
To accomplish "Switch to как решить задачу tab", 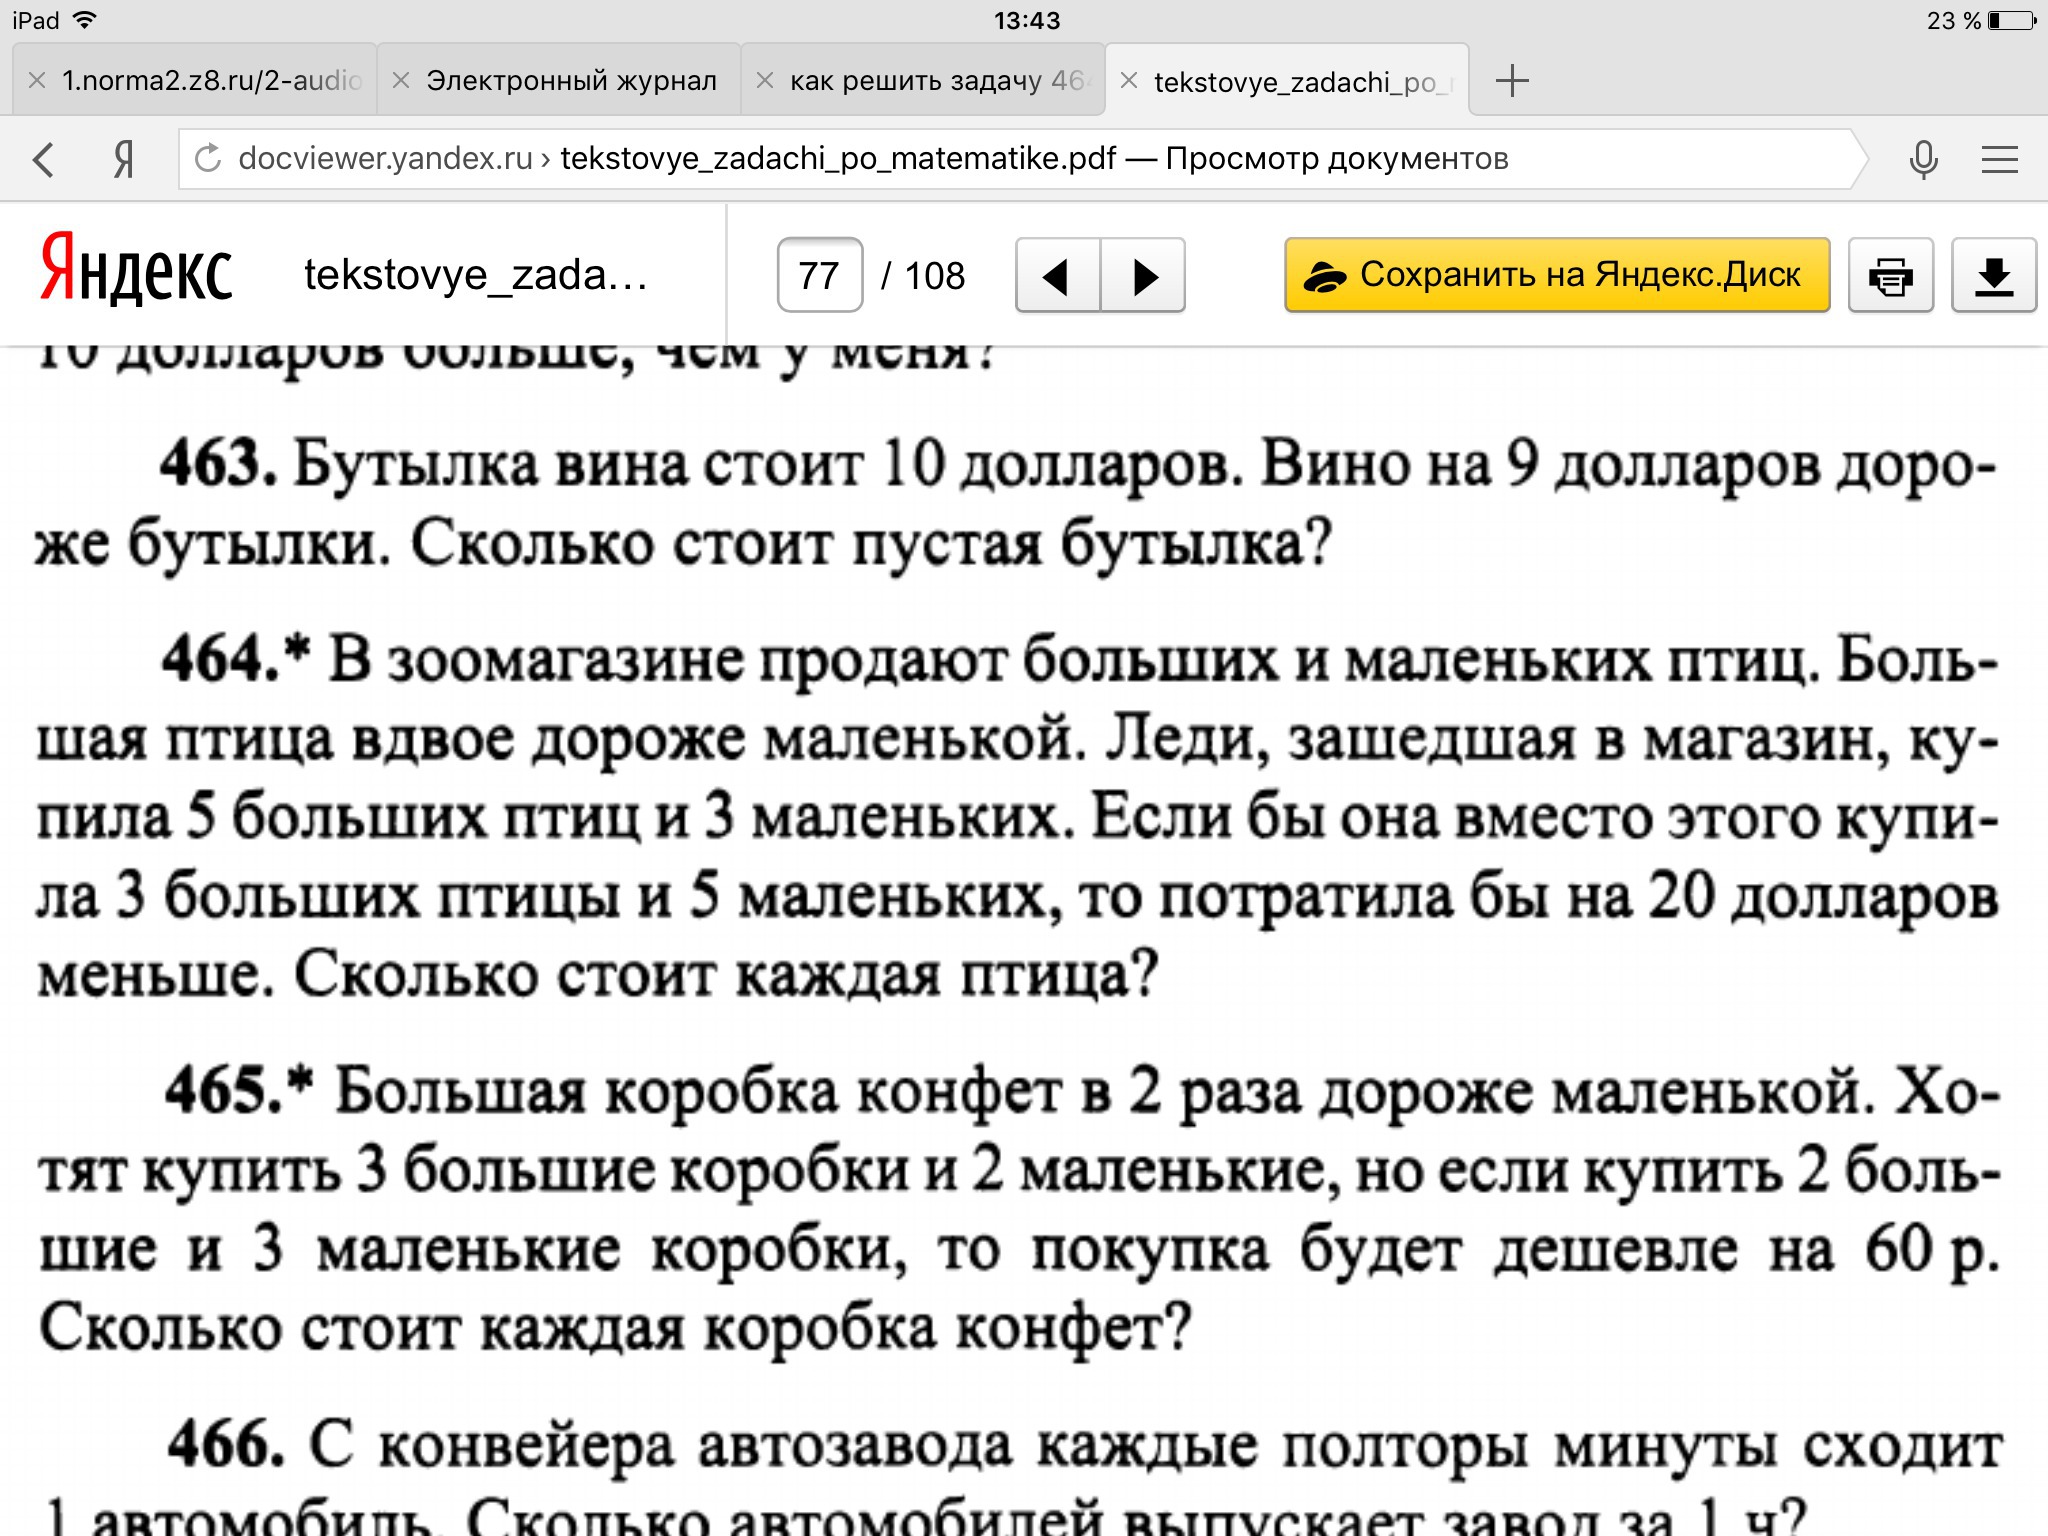I will tap(935, 80).
